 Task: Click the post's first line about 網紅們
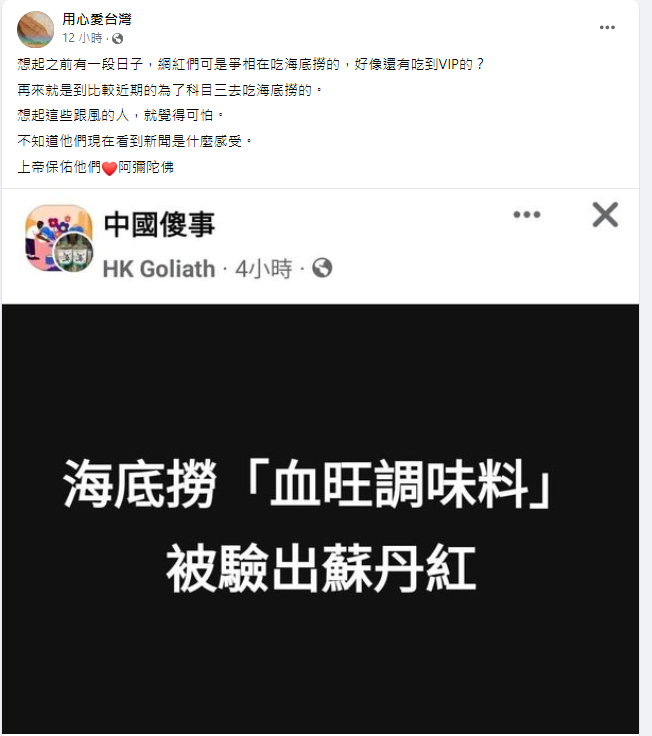[x=250, y=64]
